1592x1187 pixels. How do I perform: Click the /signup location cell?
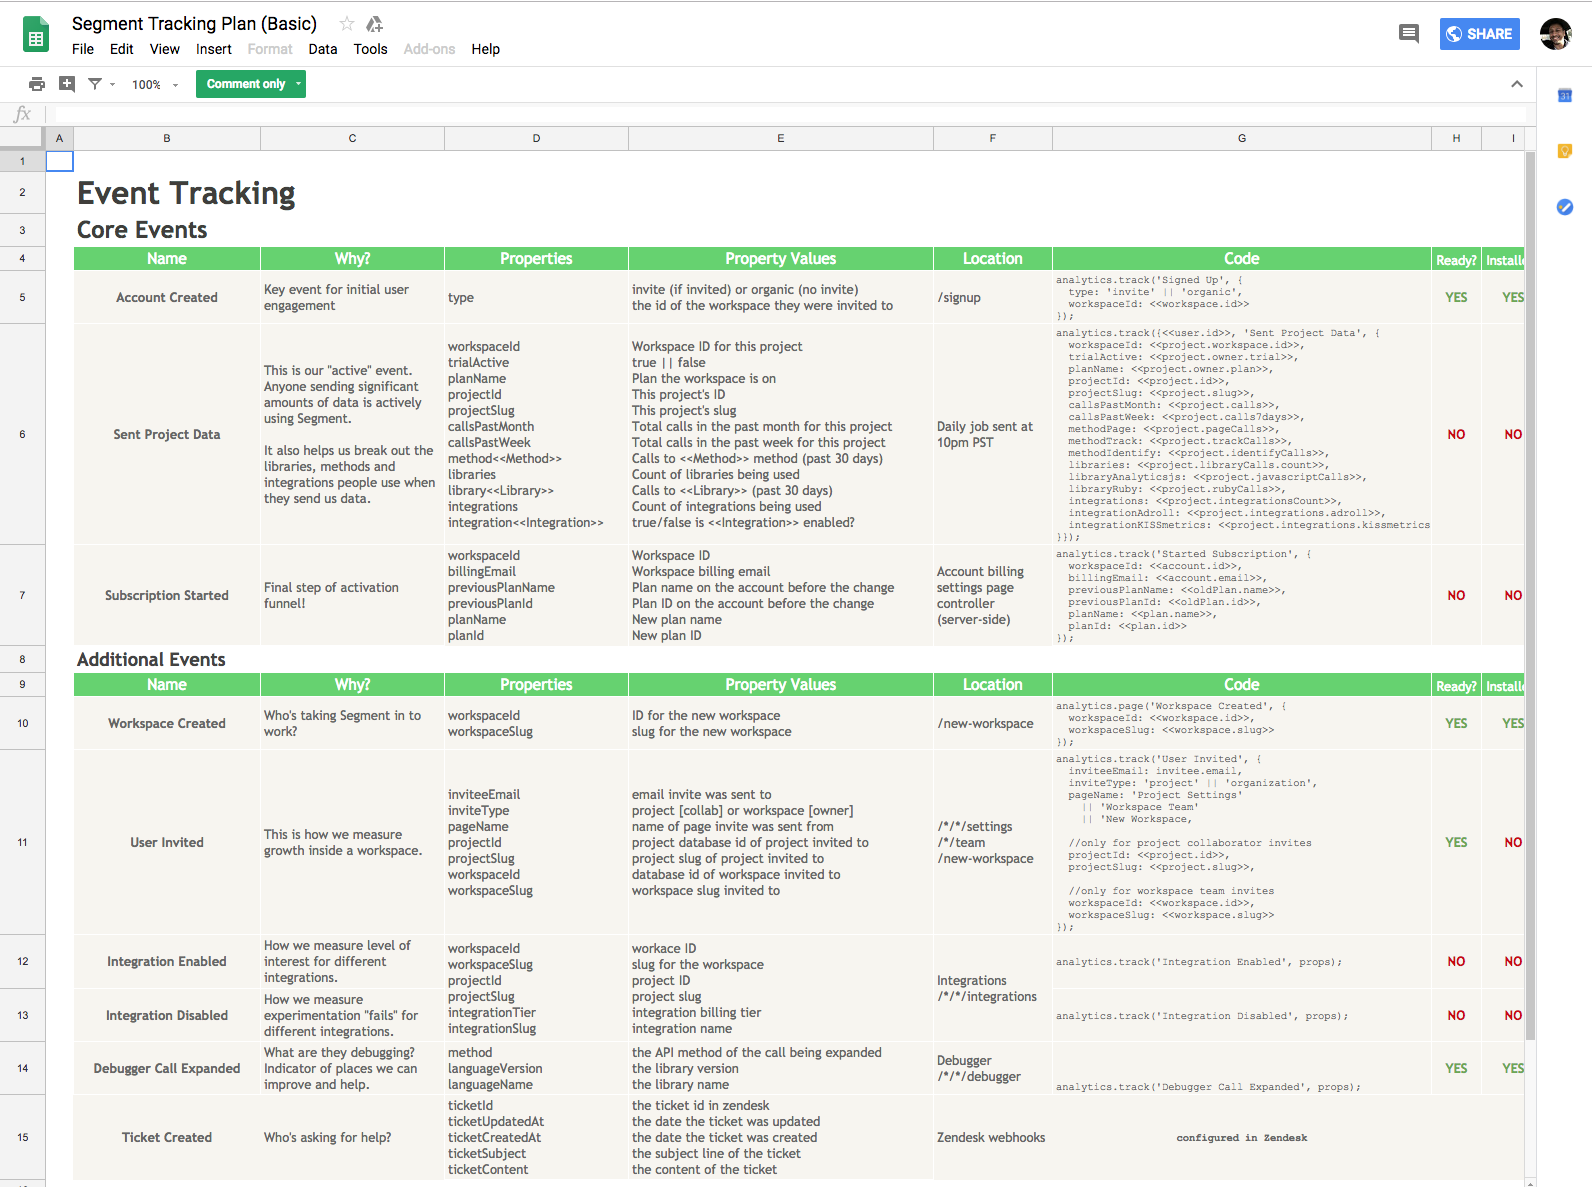point(992,297)
